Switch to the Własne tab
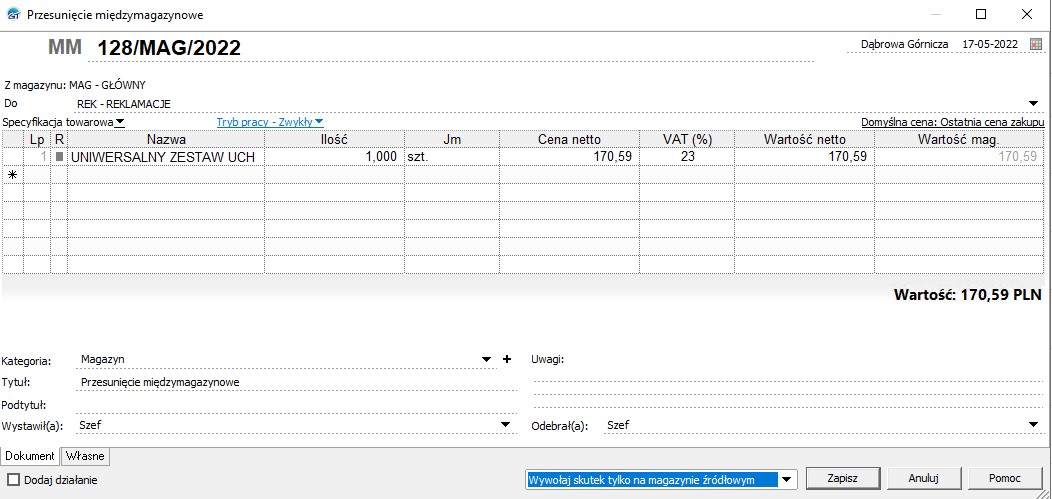The height and width of the screenshot is (499, 1052). (85, 456)
